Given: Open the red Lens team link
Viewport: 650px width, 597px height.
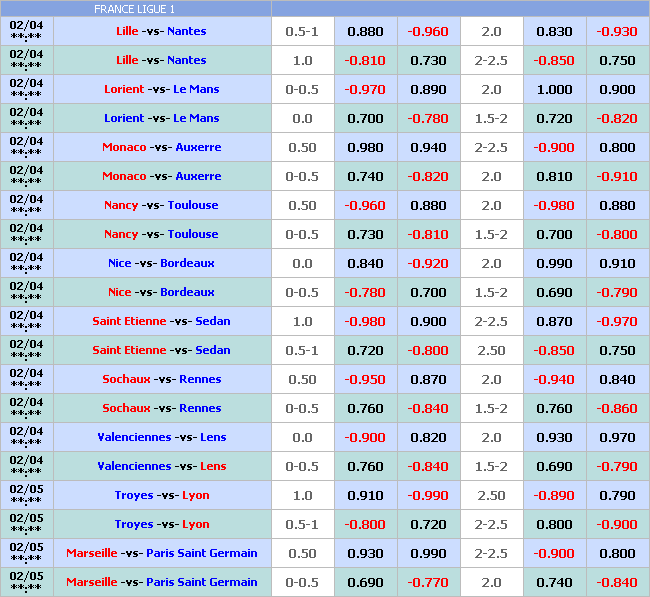Looking at the screenshot, I should [213, 466].
